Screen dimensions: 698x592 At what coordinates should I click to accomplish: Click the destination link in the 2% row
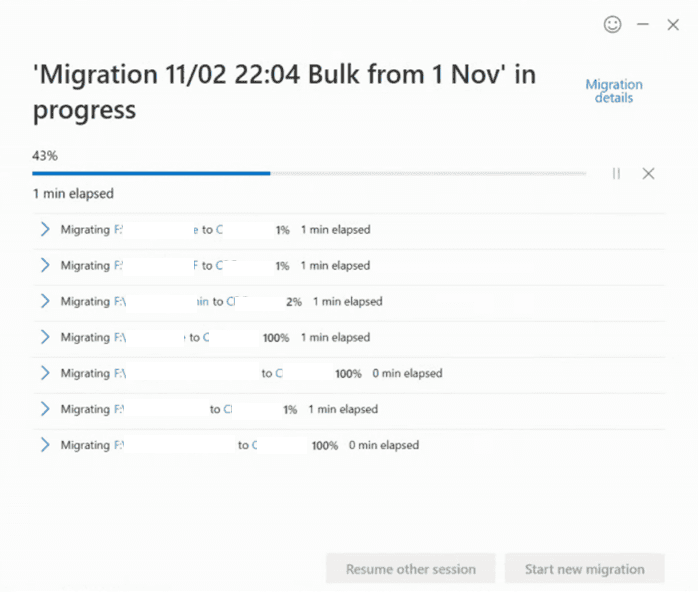click(x=231, y=301)
